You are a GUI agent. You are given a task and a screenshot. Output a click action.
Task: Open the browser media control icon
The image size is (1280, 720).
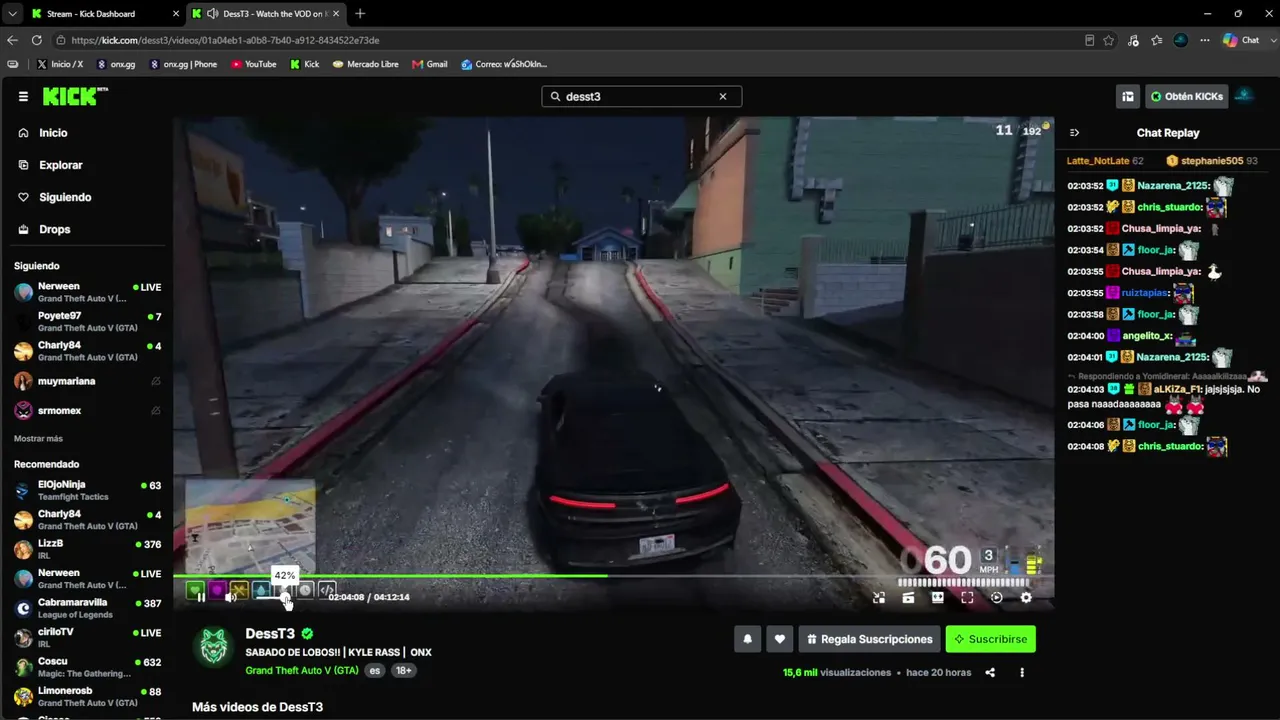[1133, 40]
